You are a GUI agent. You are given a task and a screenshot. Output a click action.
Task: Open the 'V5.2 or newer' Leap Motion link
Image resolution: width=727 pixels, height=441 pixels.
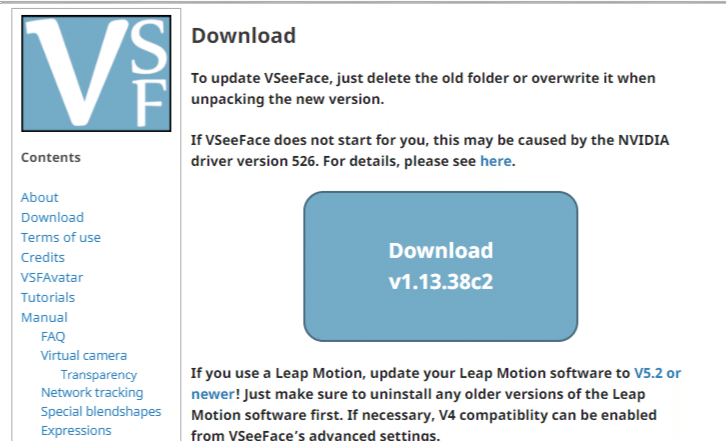(657, 372)
